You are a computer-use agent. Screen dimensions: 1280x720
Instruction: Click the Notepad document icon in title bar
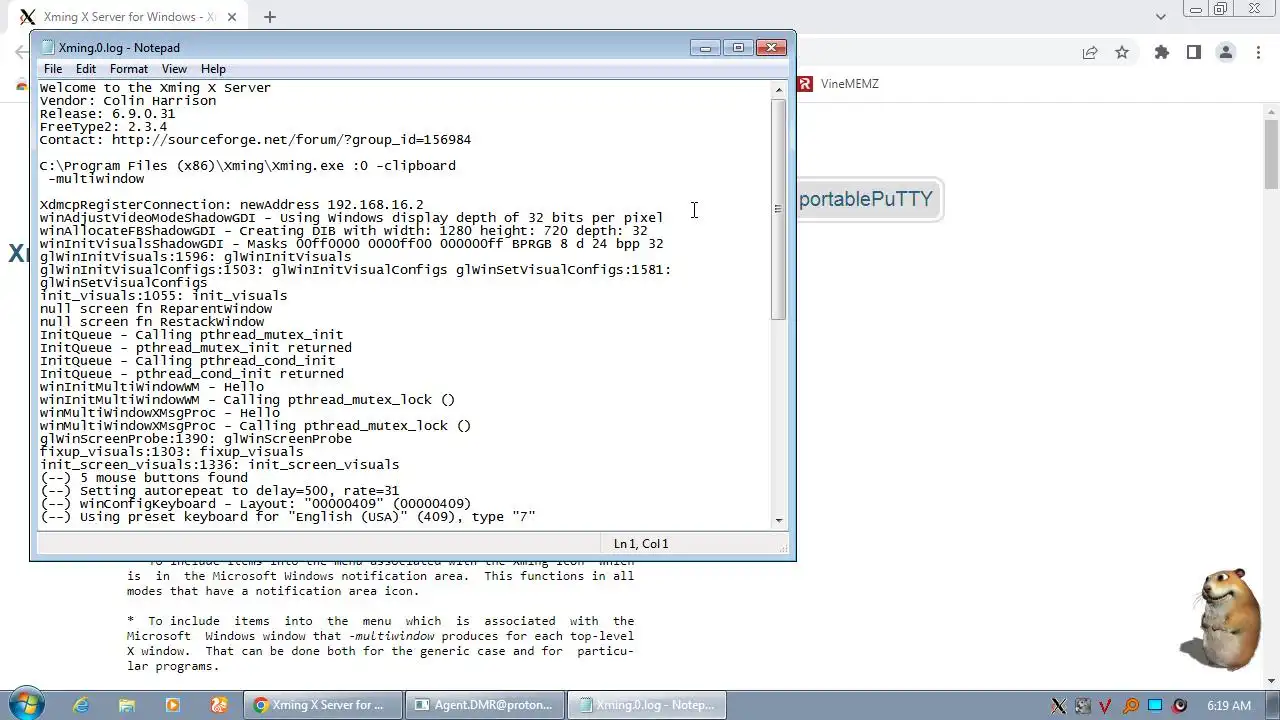(47, 47)
